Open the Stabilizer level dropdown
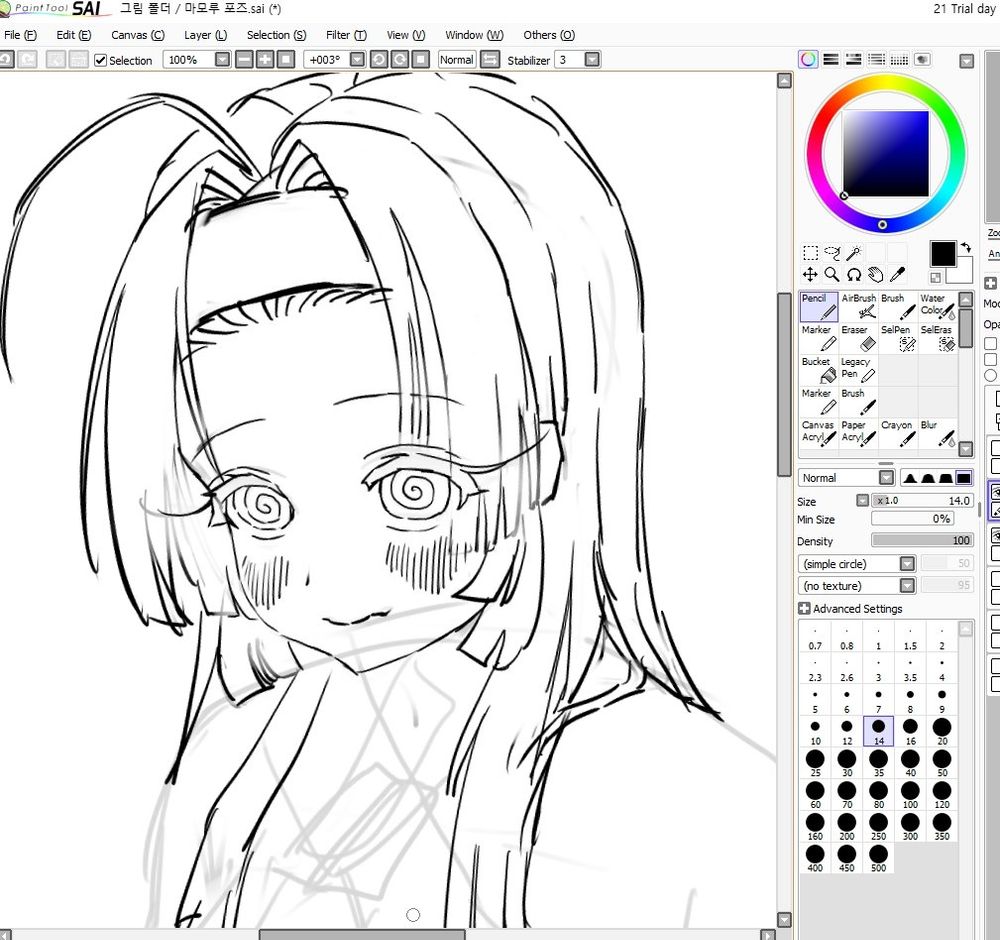The height and width of the screenshot is (940, 1000). (592, 60)
